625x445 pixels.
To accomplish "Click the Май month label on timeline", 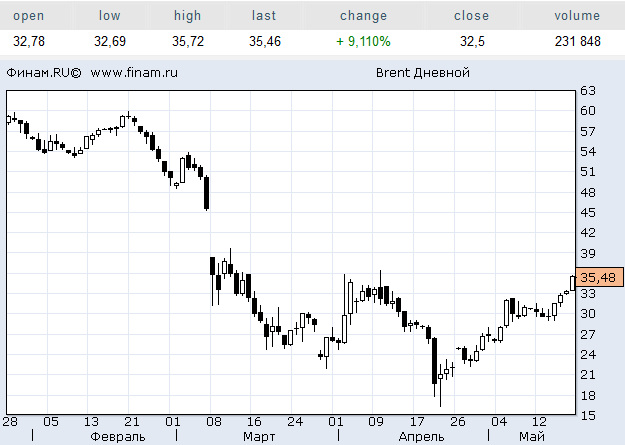I will [531, 437].
